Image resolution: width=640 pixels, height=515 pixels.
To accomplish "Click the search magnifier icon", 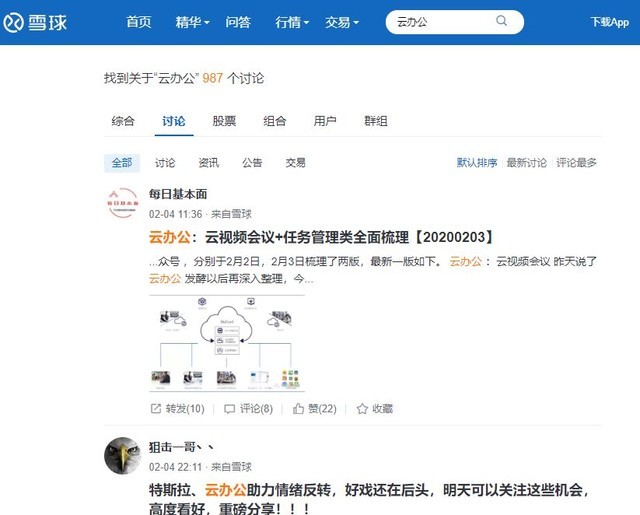I will click(502, 21).
